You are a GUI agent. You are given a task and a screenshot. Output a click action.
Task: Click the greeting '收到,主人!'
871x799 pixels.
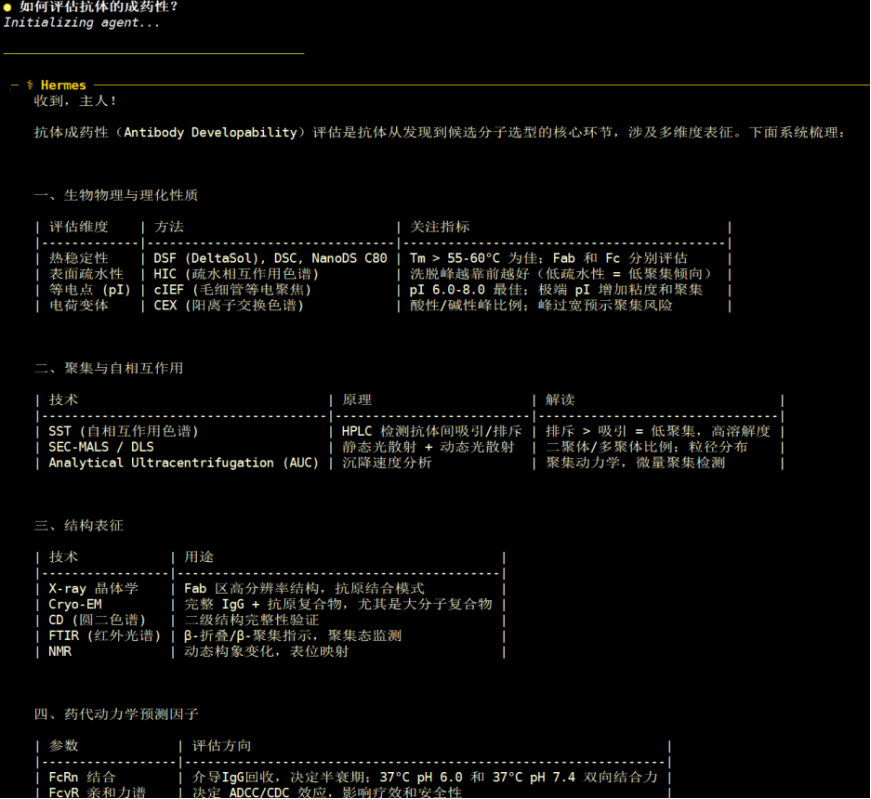coord(75,101)
